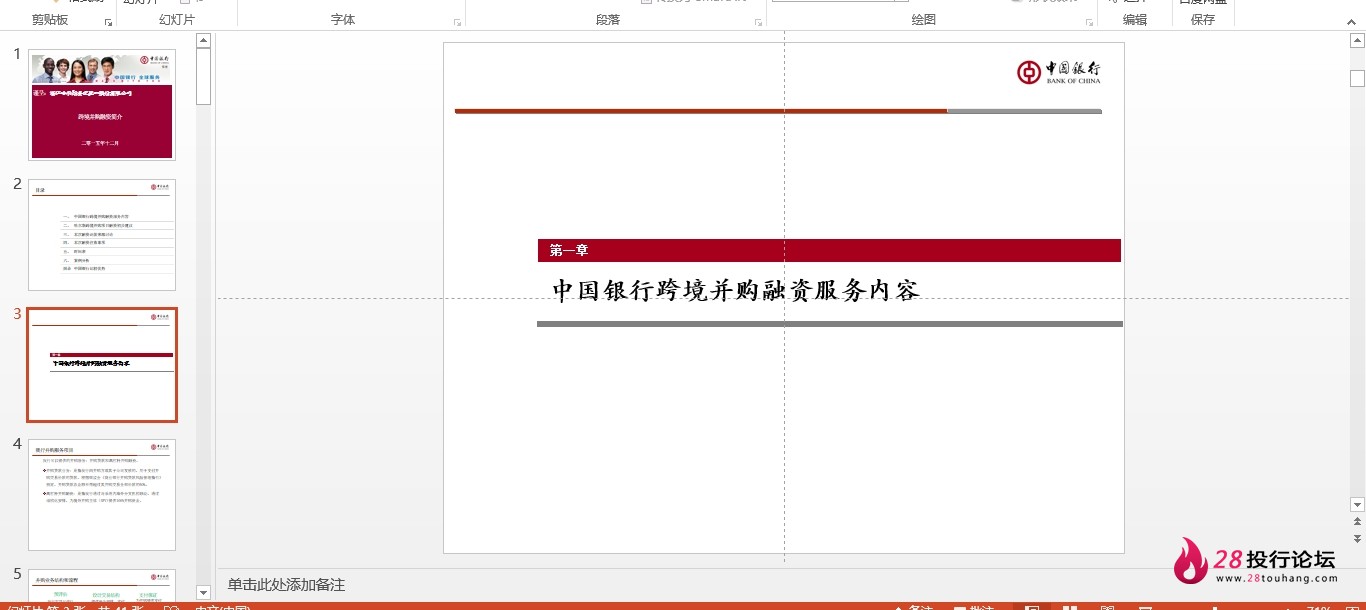Screen dimensions: 1366x610
Task: Click the slide title 中国银行跨境并购融资服务内容
Action: pos(735,290)
